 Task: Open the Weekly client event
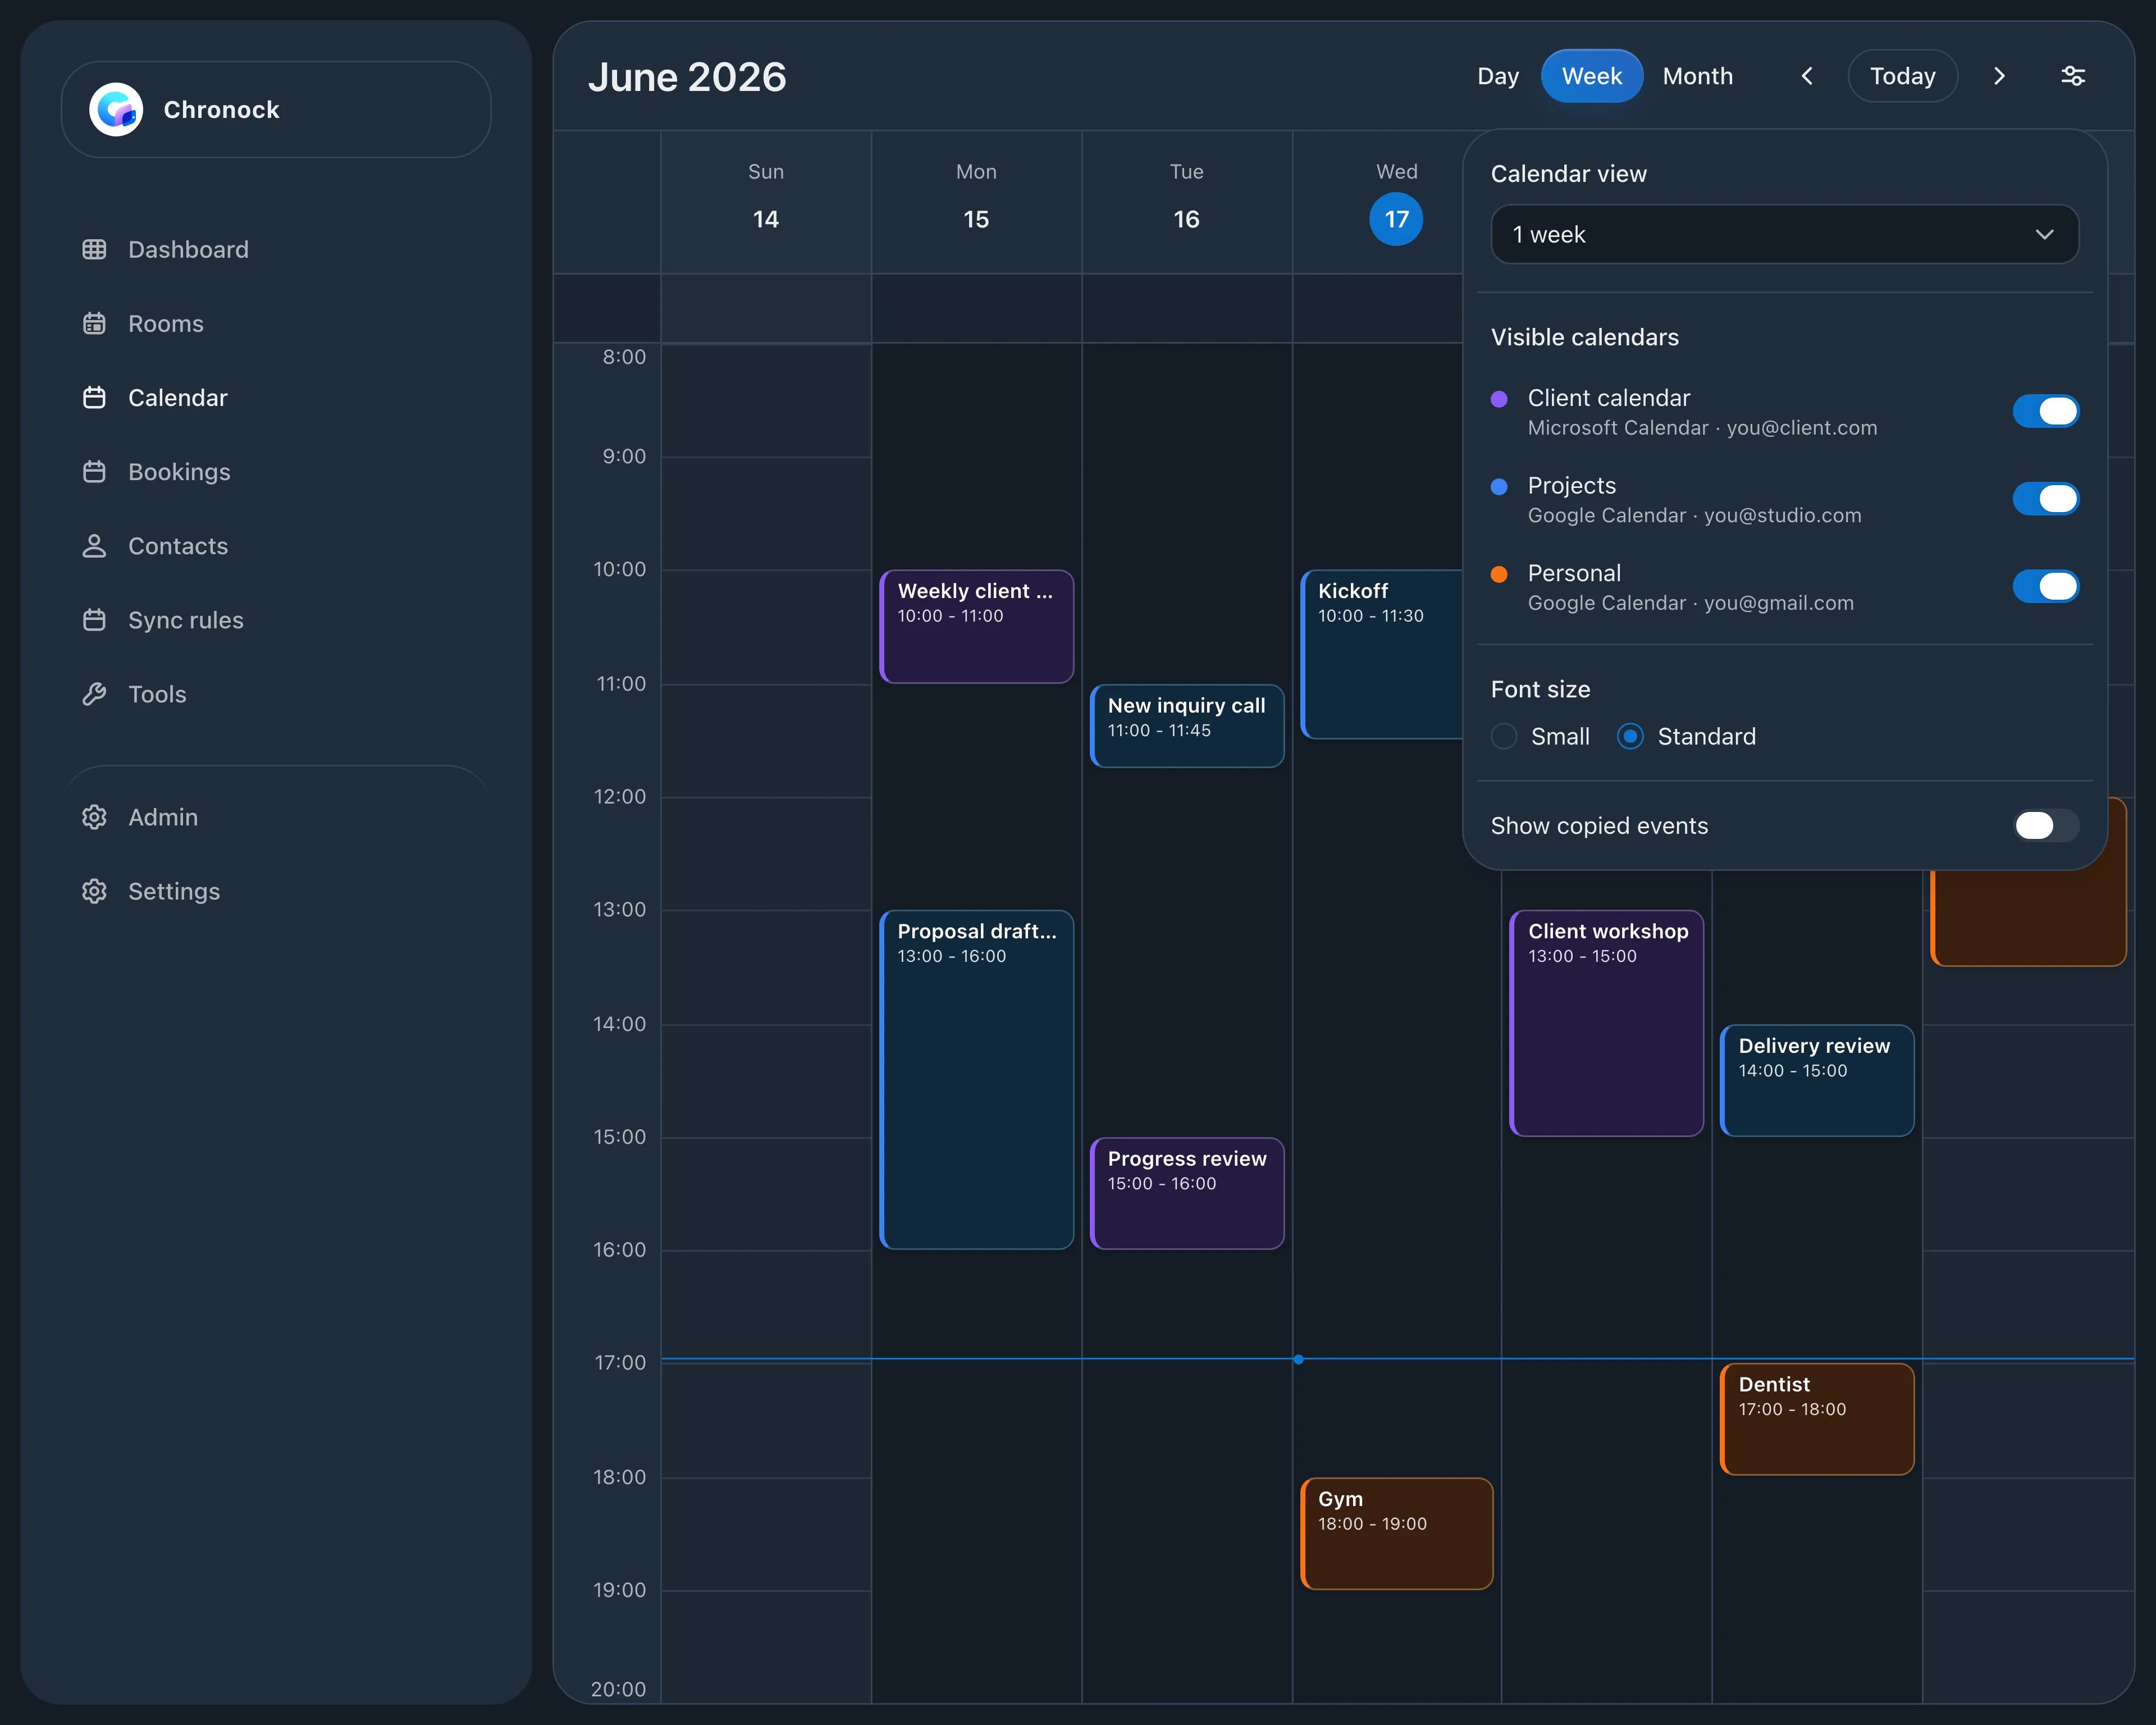click(976, 627)
